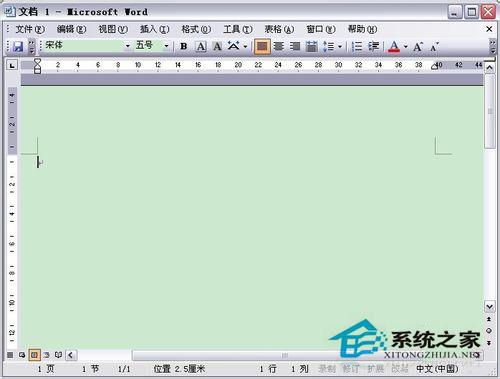Open the 插入 menu
This screenshot has height=379, width=500.
pyautogui.click(x=155, y=29)
